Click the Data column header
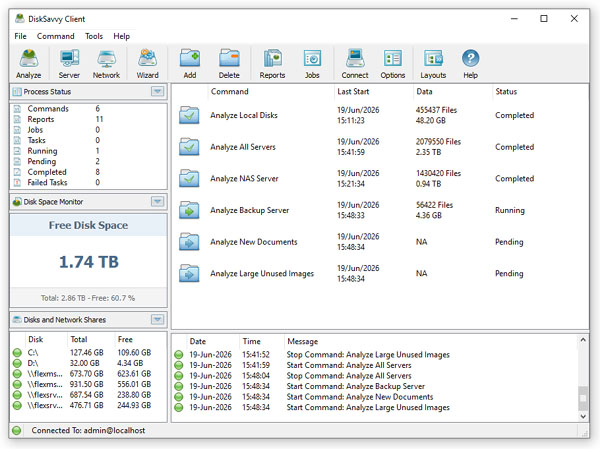600x449 pixels. click(452, 92)
